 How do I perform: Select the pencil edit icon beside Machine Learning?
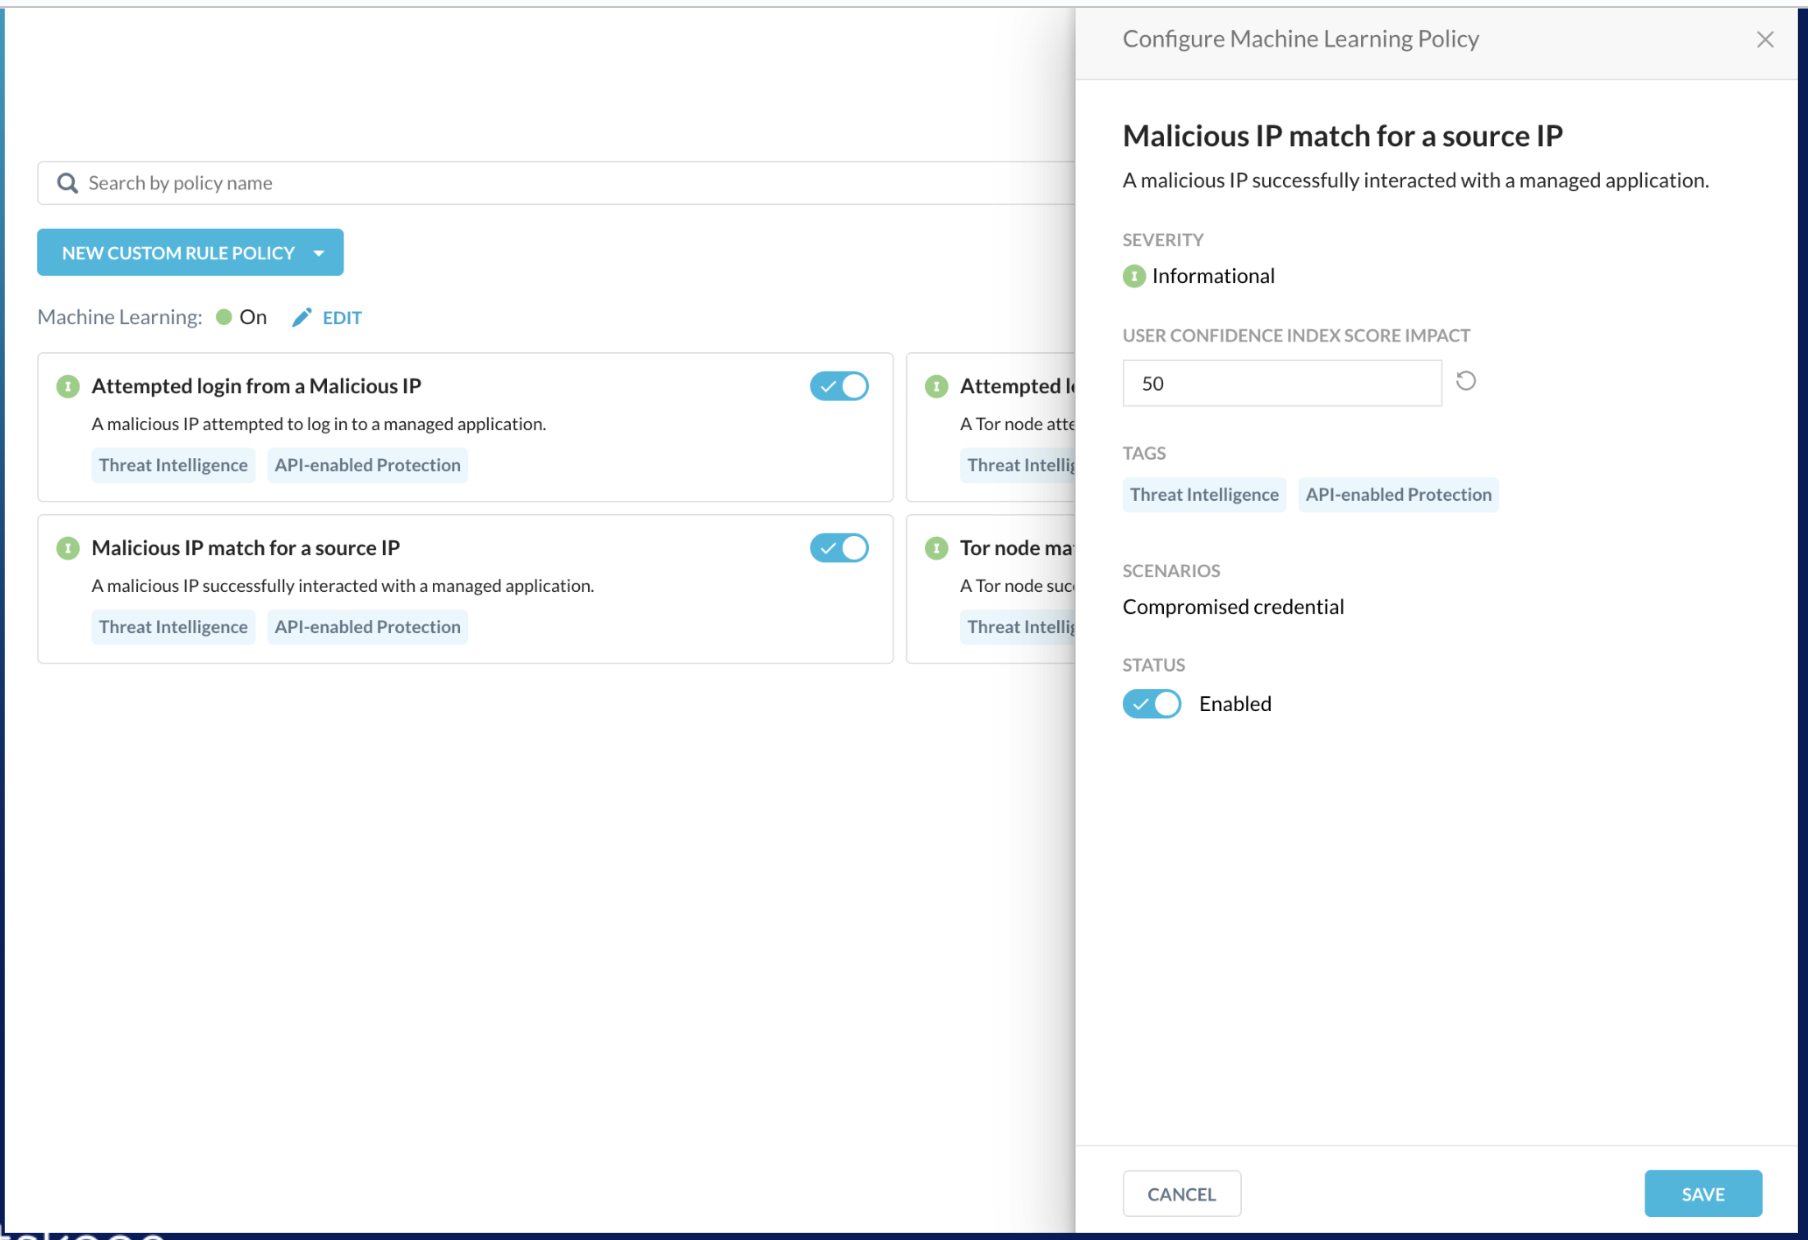pyautogui.click(x=302, y=317)
